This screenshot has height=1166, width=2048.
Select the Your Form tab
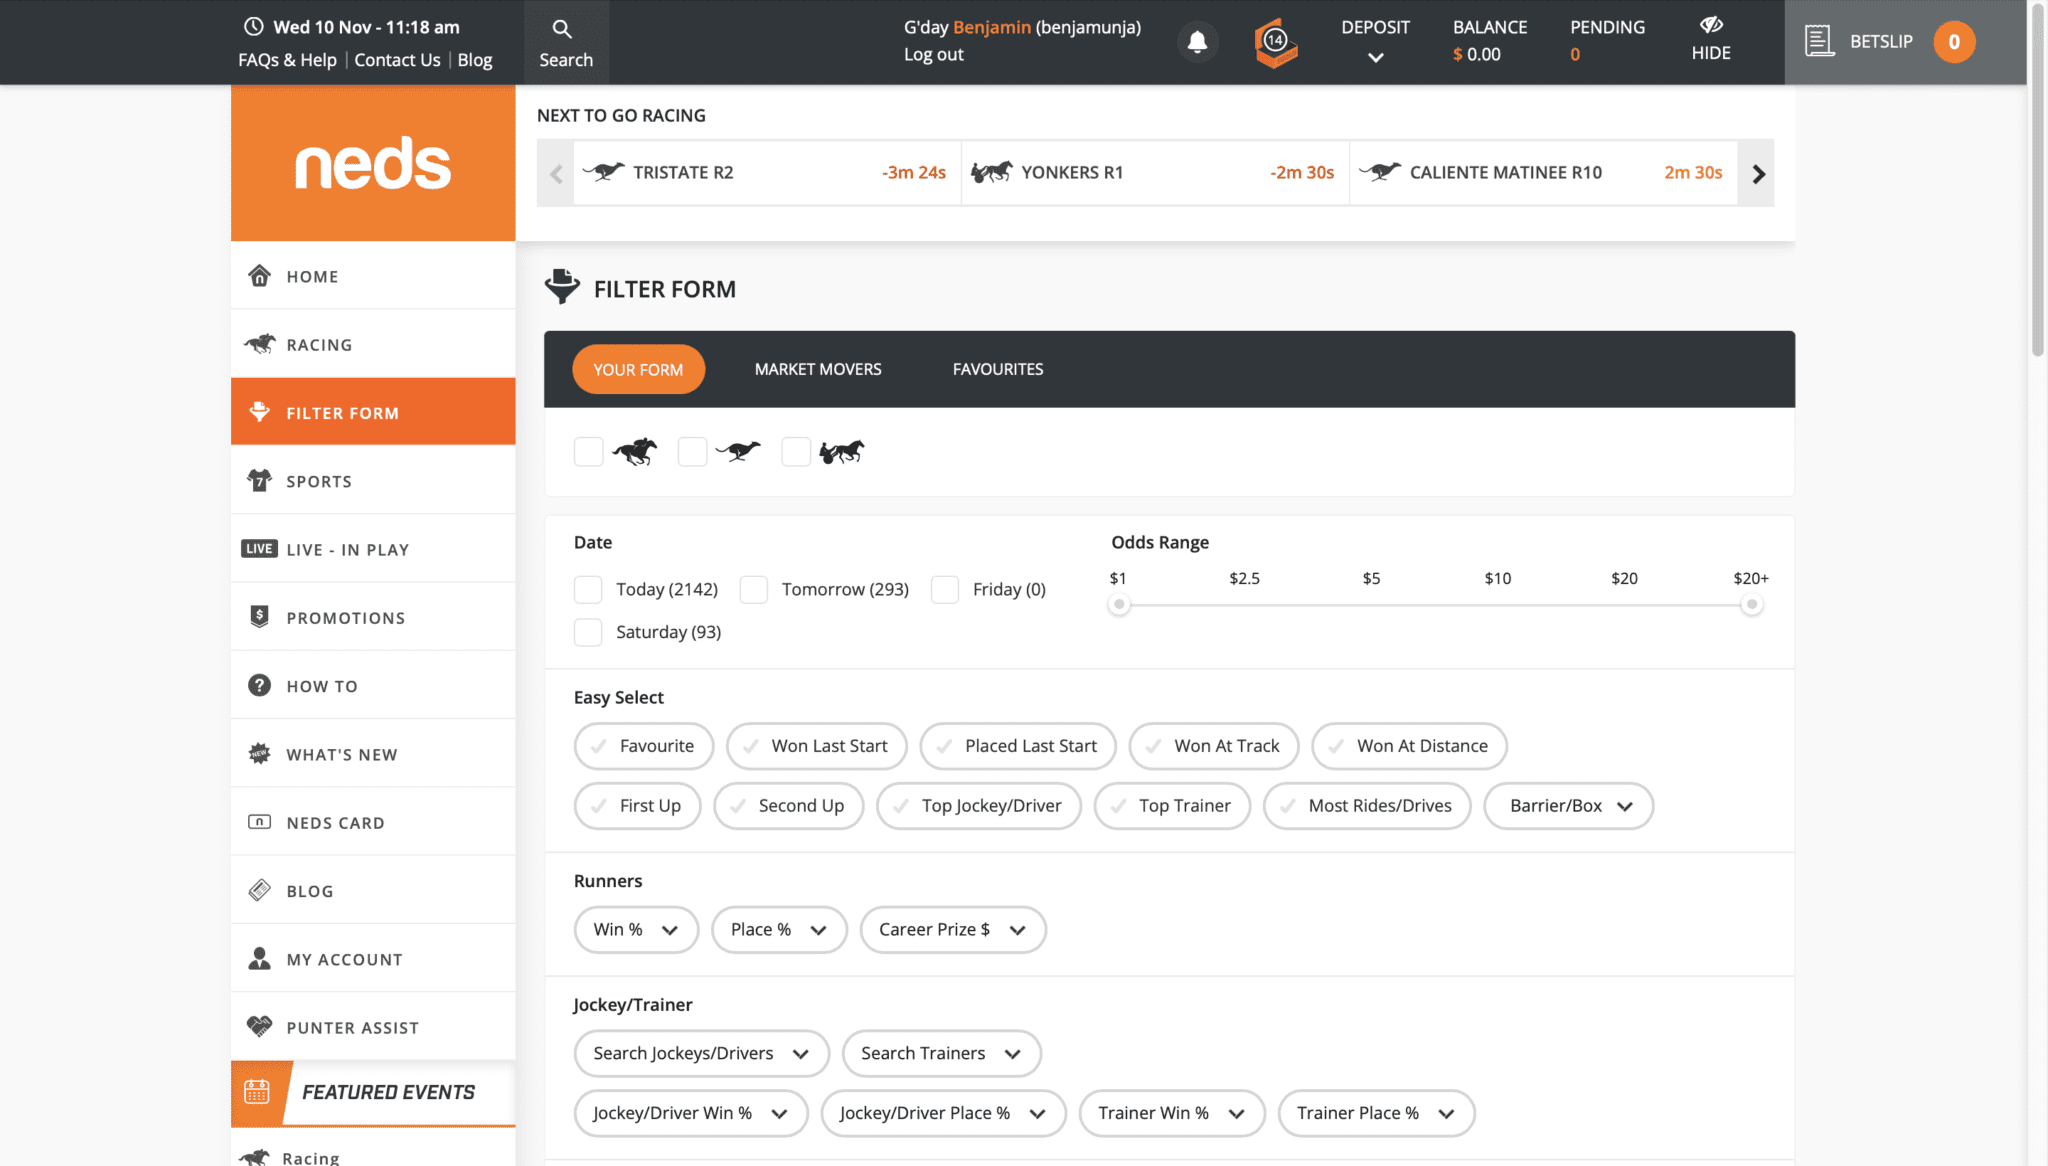click(x=638, y=370)
